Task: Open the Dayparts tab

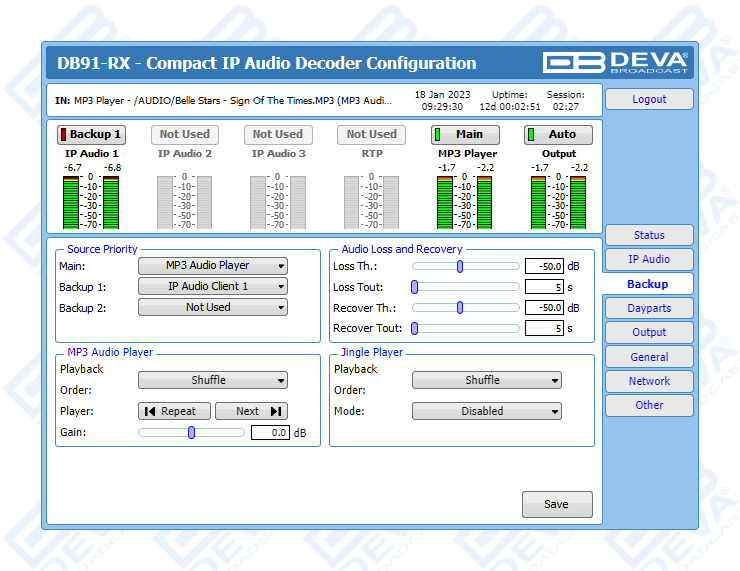Action: [x=648, y=308]
